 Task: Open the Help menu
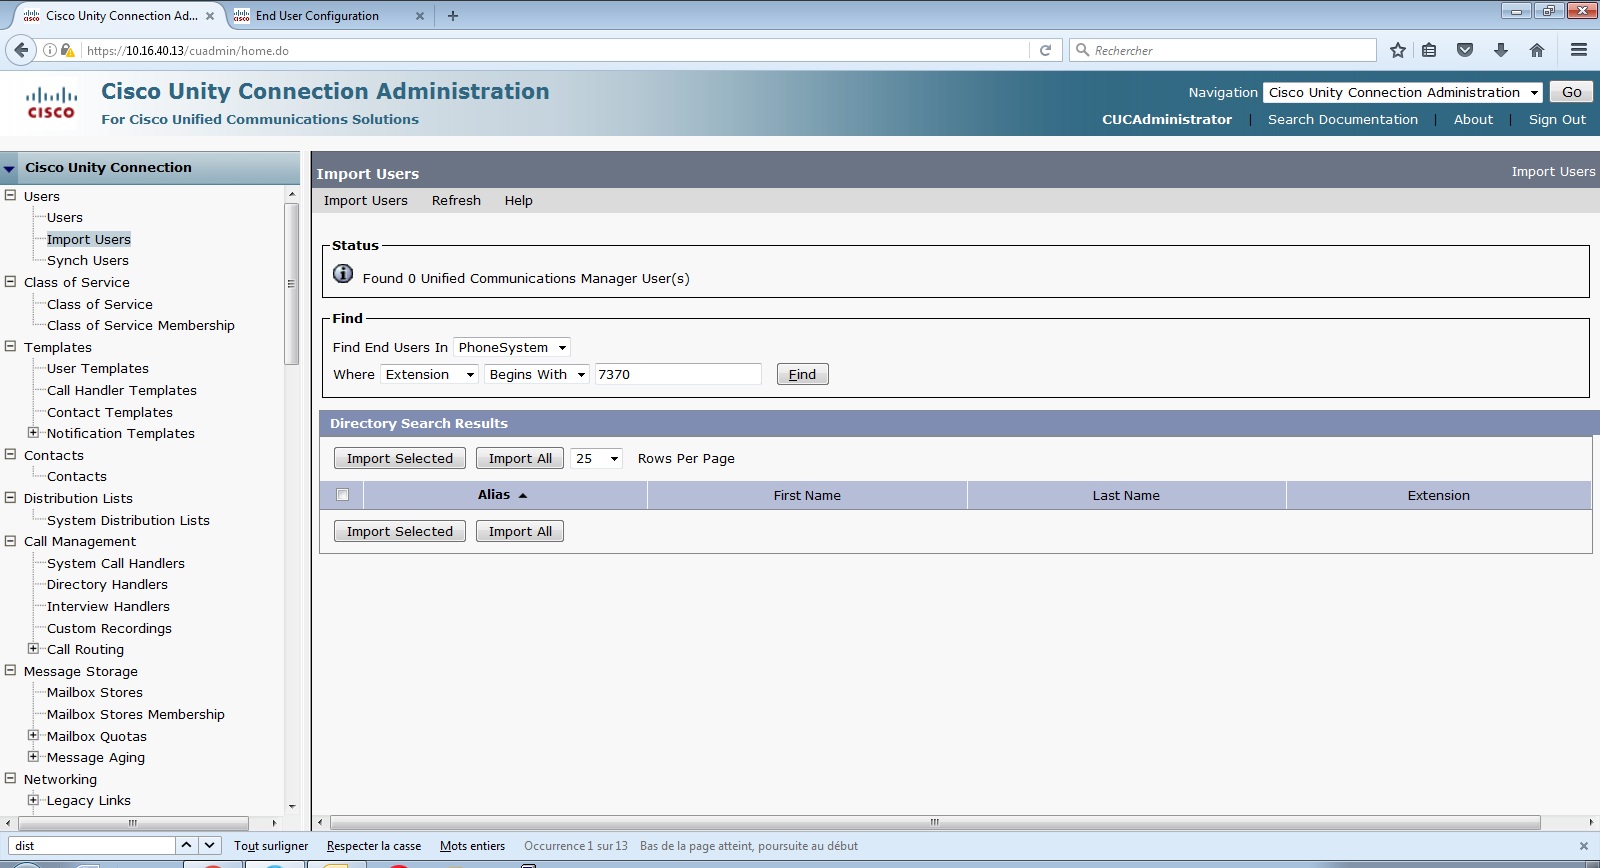click(518, 200)
